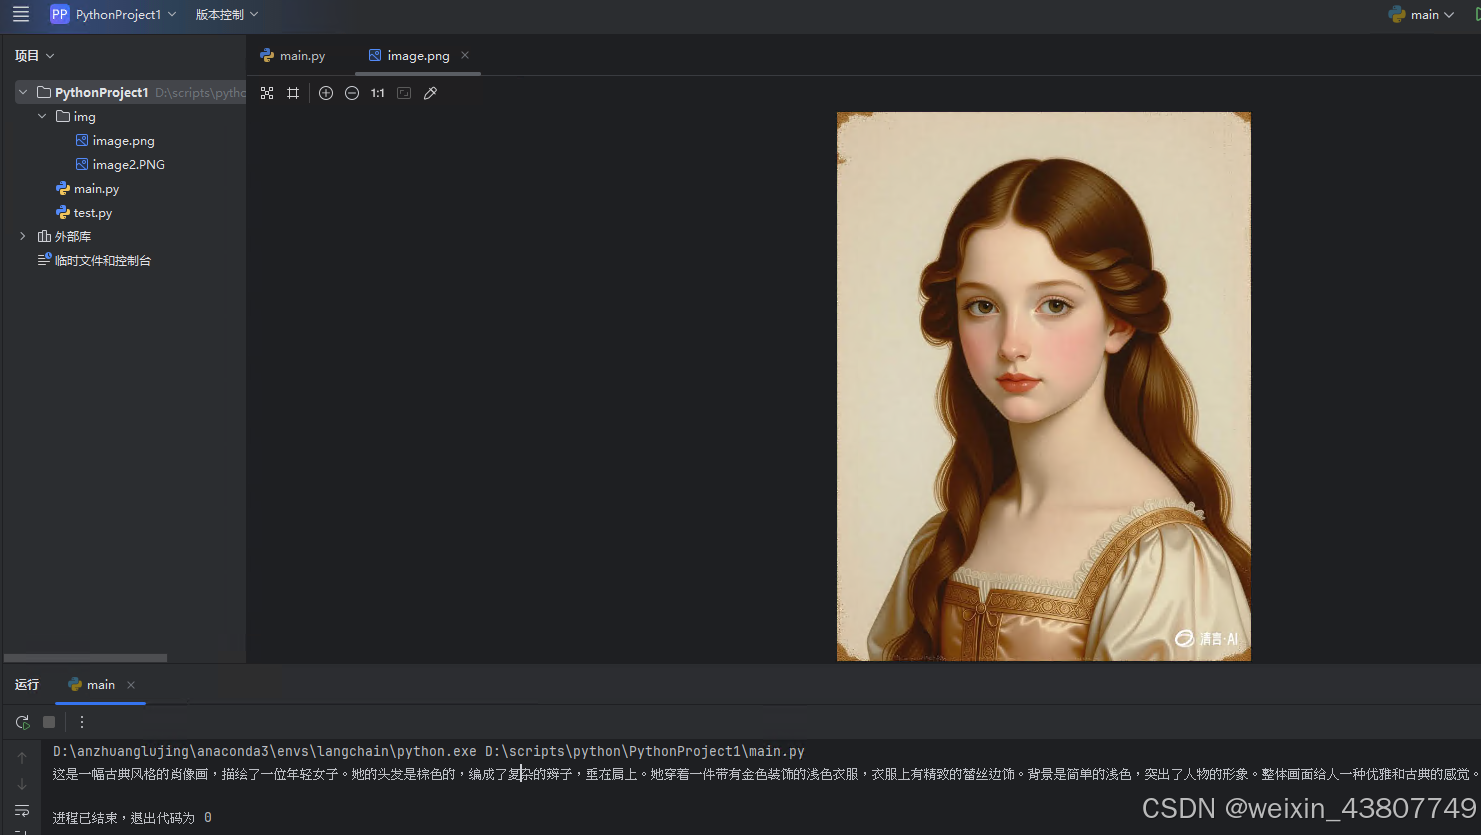This screenshot has width=1481, height=835.
Task: Rerun the main script
Action: (x=22, y=722)
